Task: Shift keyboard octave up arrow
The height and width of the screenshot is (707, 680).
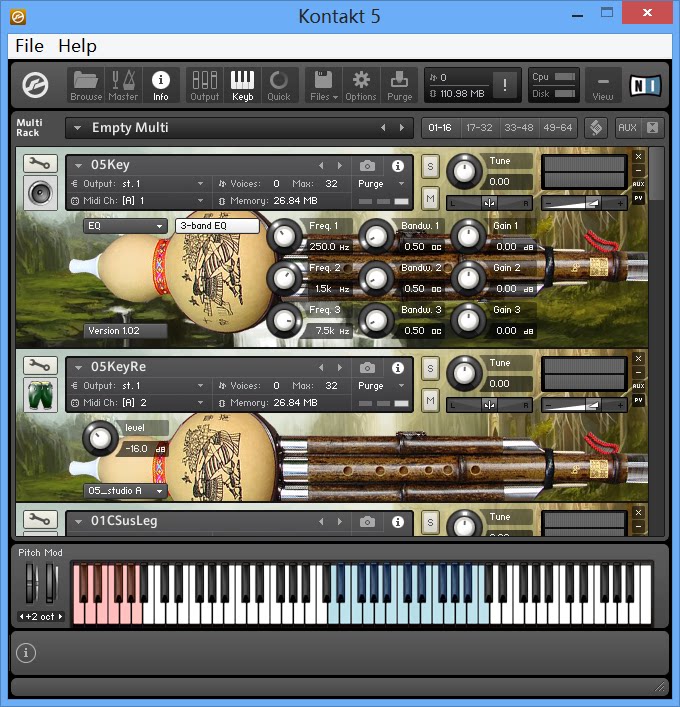Action: coord(61,616)
